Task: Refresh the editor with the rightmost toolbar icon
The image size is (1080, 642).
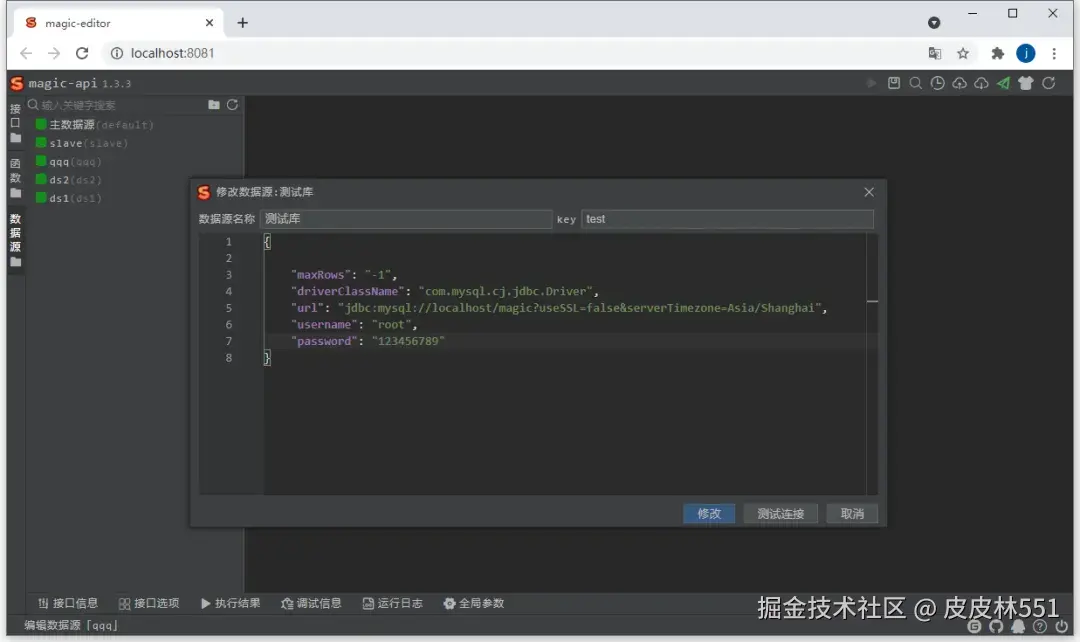Action: [1048, 83]
